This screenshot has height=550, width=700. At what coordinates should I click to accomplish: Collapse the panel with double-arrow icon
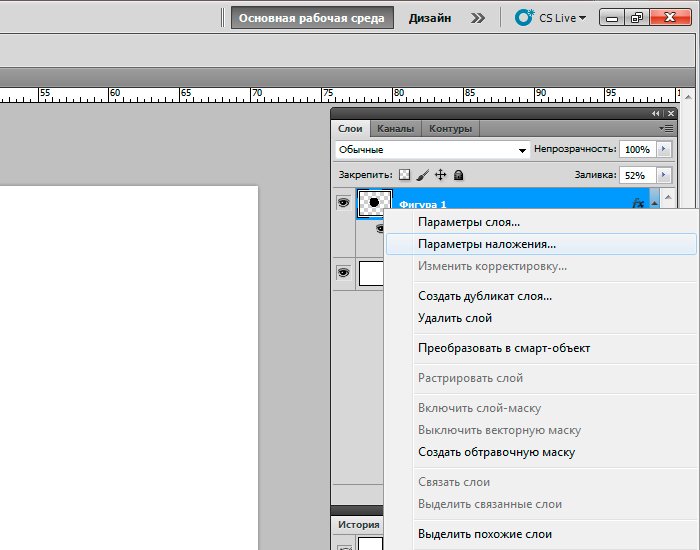656,114
